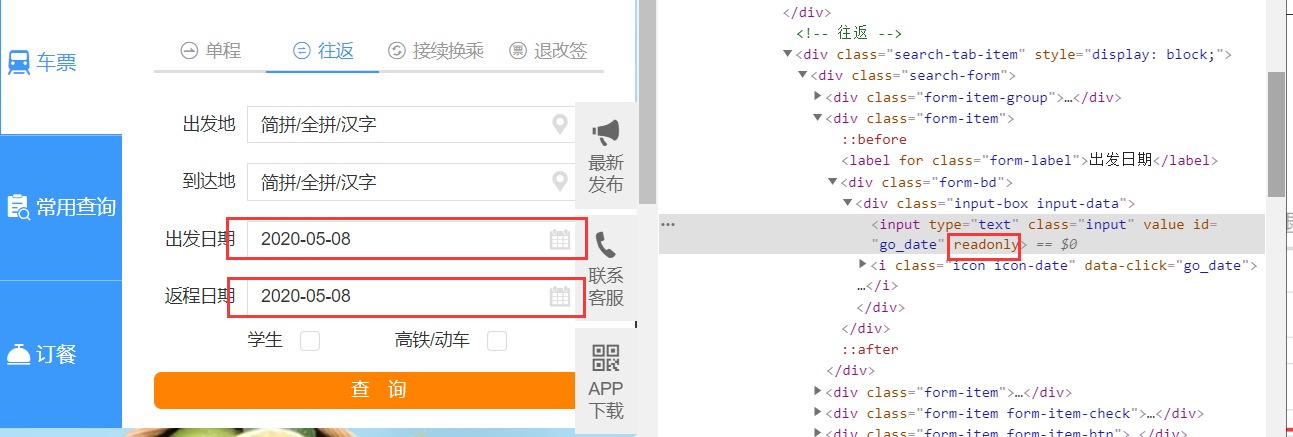The width and height of the screenshot is (1293, 437).
Task: Open calendar icon in 出发日期 field
Action: coord(560,239)
